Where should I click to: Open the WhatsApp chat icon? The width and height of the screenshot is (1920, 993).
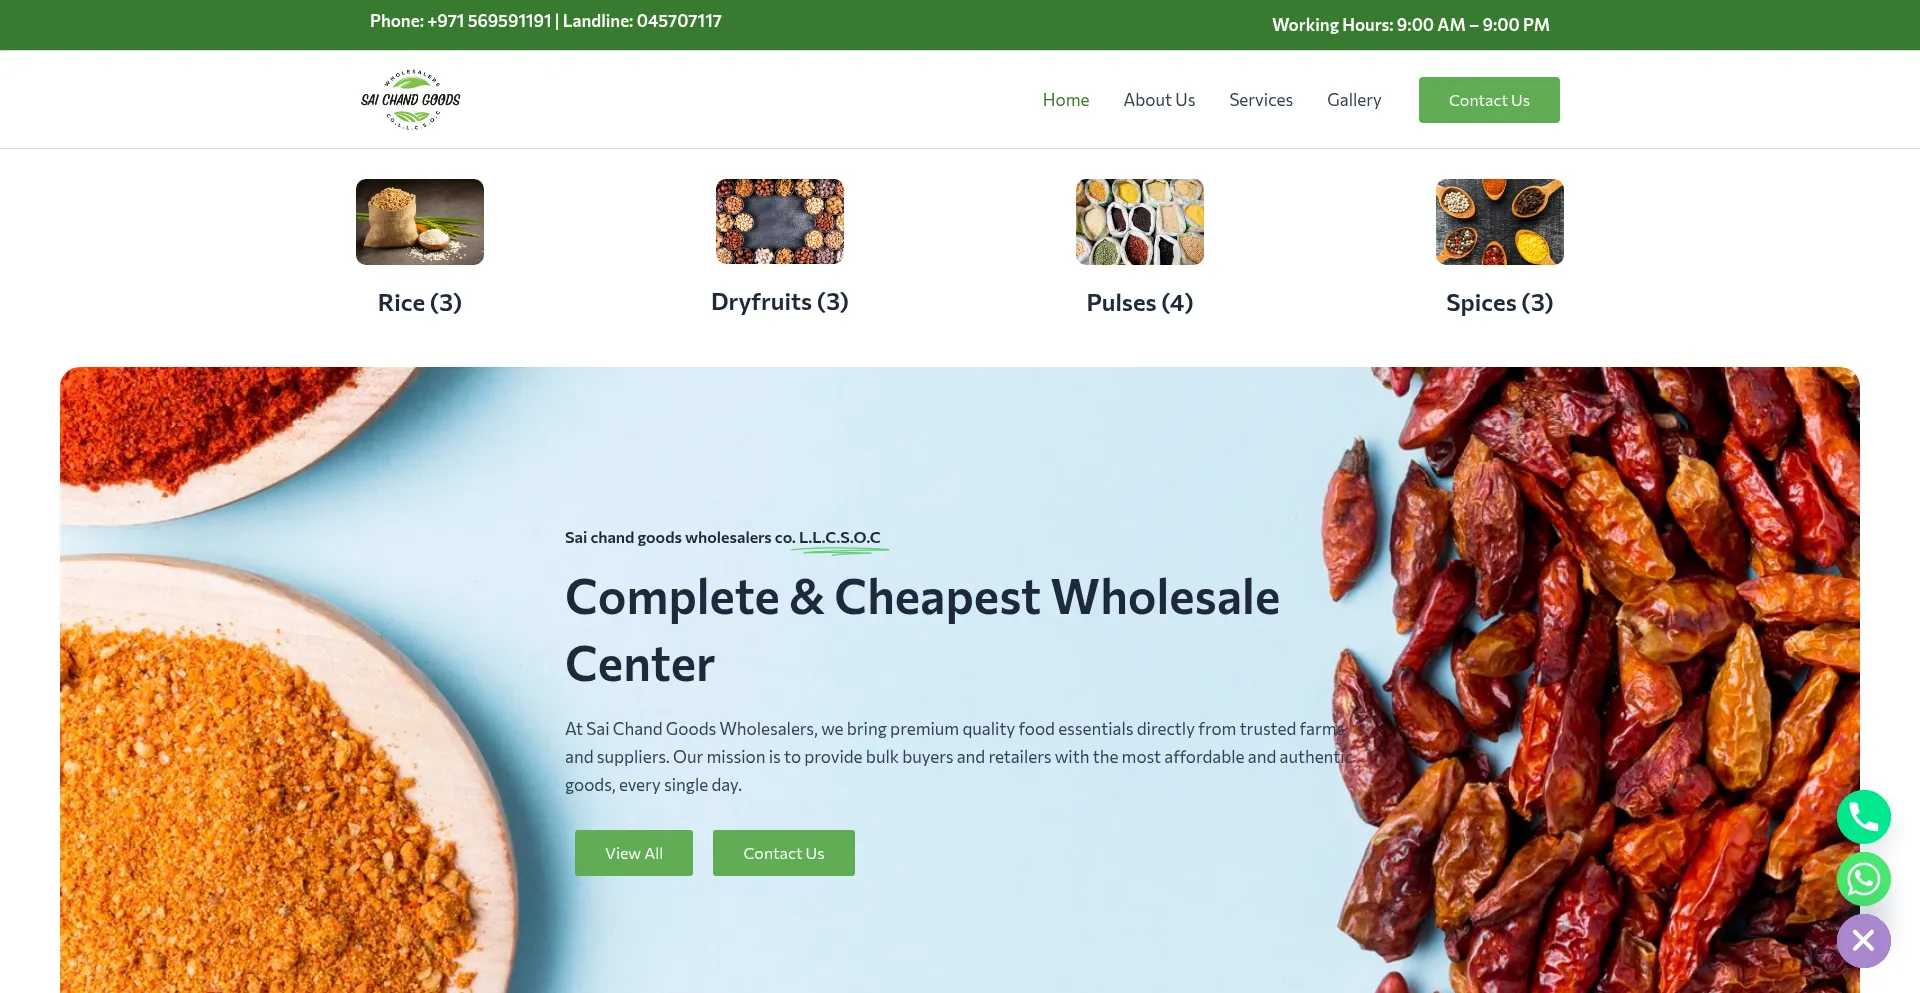1863,879
